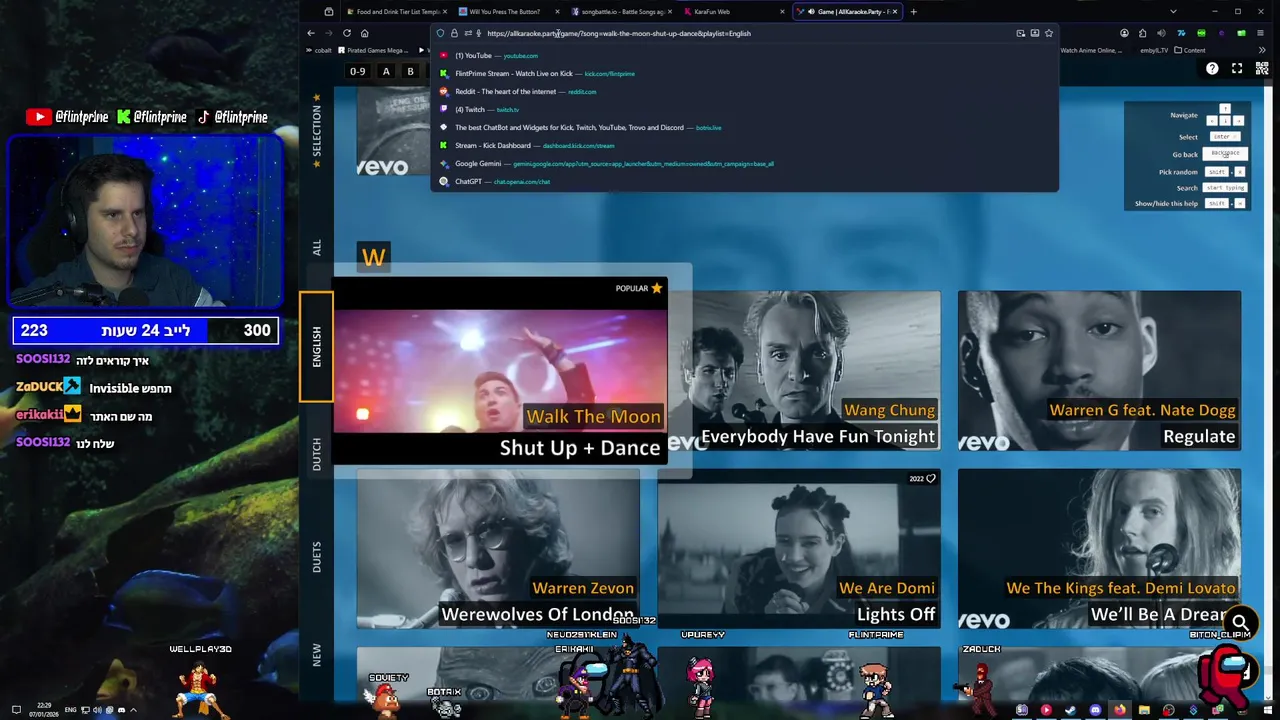Toggle favorite heart on Lights Off
Screen dimensions: 1280x720
930,479
